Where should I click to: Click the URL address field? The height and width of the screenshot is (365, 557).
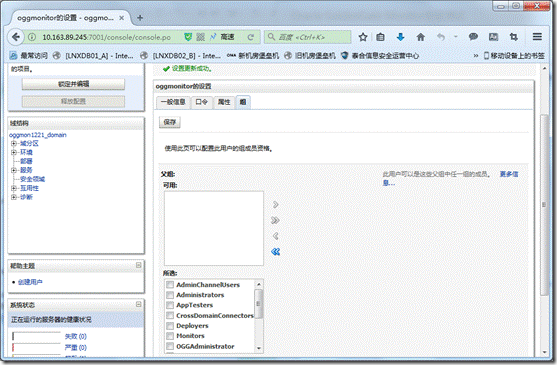(x=107, y=37)
